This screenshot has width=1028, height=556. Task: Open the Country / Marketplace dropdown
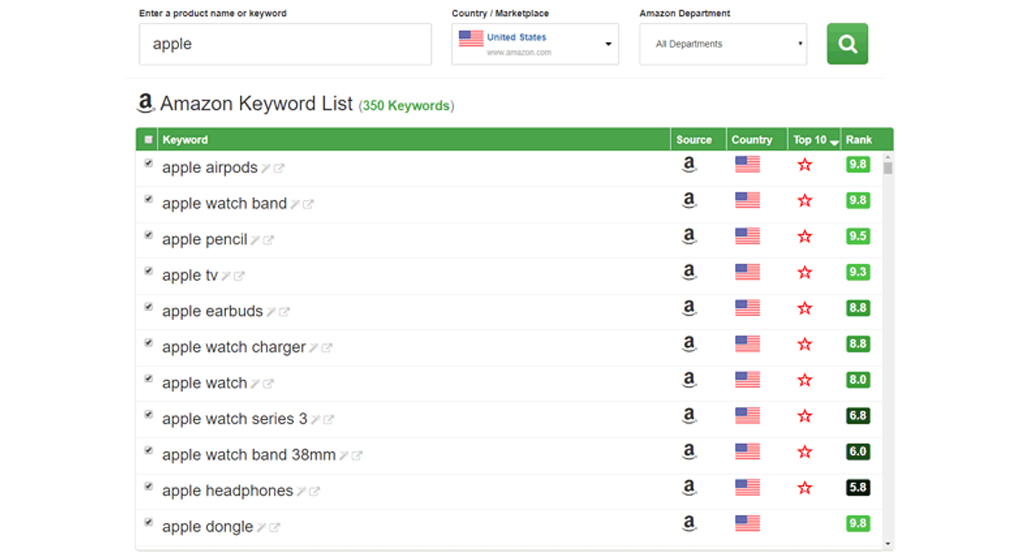click(x=535, y=44)
